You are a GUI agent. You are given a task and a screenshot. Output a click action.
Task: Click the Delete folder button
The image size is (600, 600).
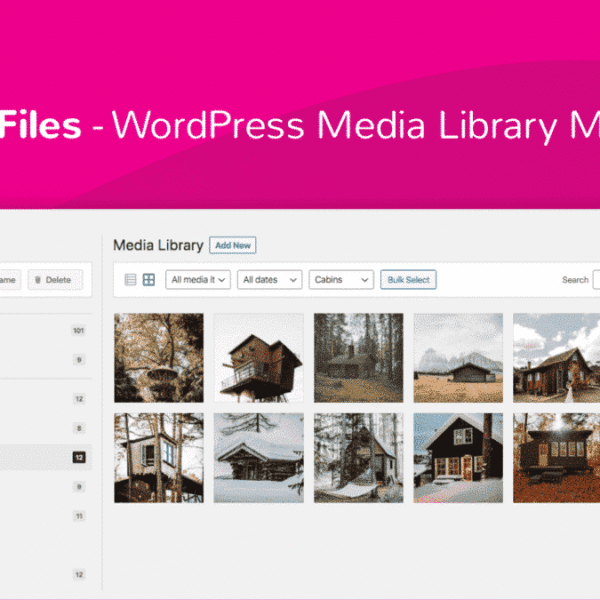pos(55,280)
